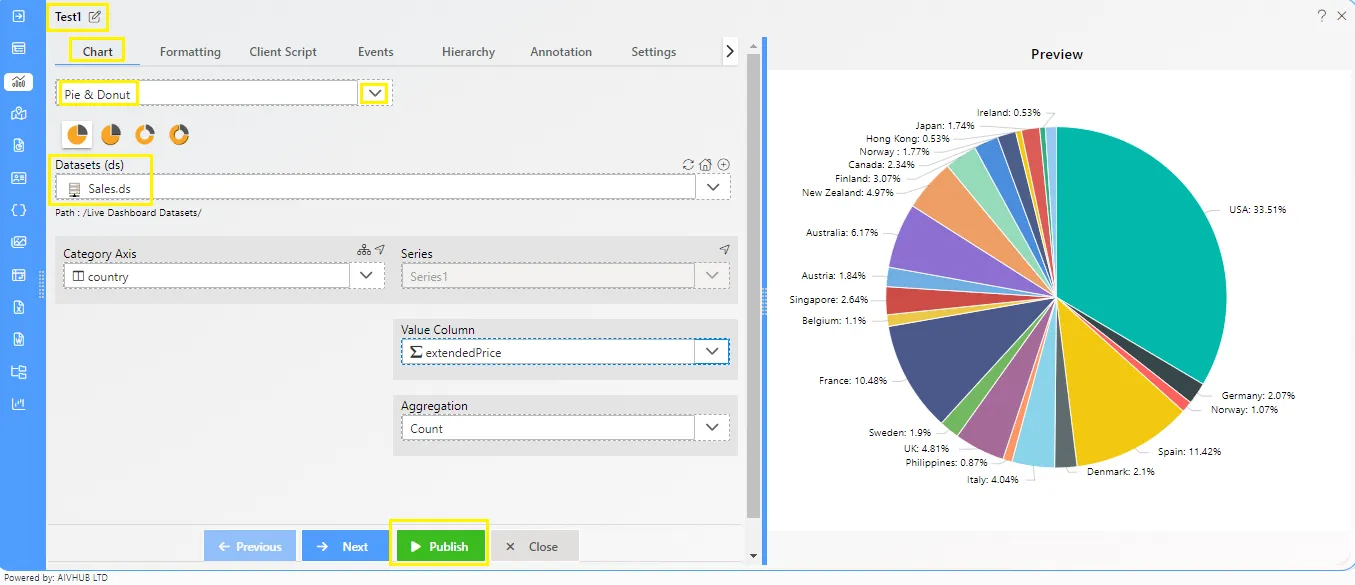Click the second semi-pie chart type icon
1355x585 pixels.
[111, 135]
